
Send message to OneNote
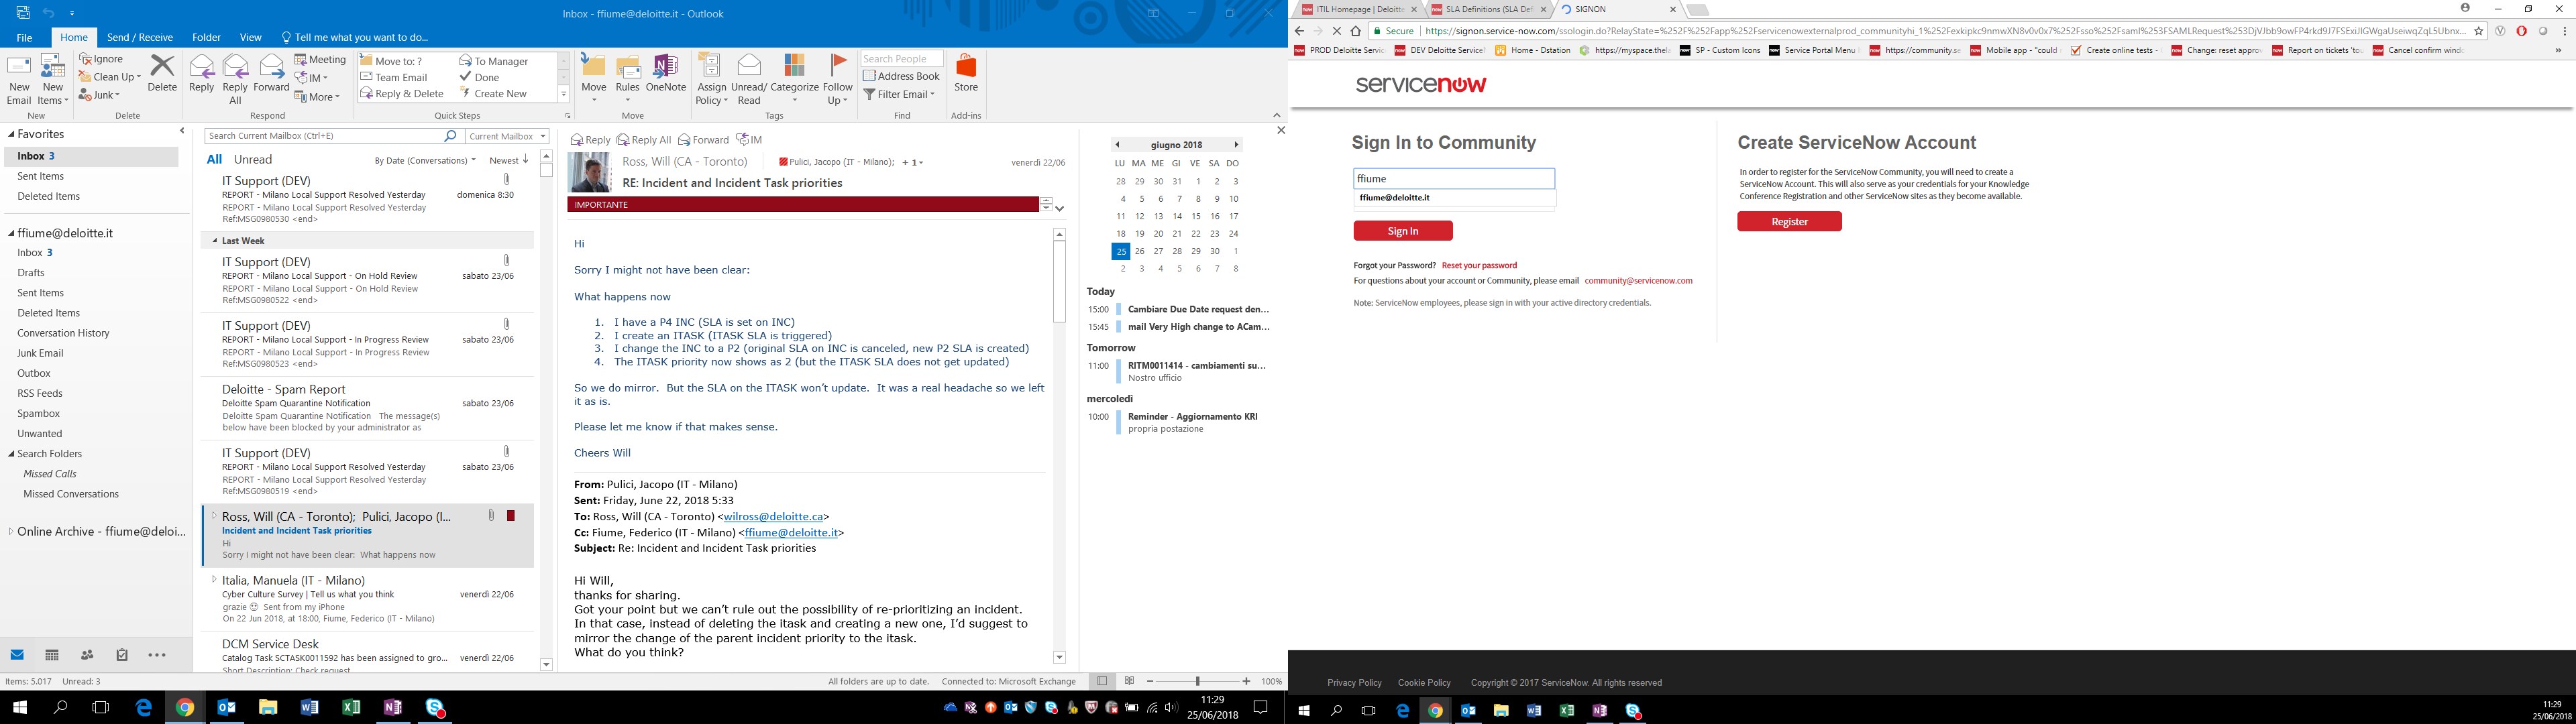[x=666, y=74]
